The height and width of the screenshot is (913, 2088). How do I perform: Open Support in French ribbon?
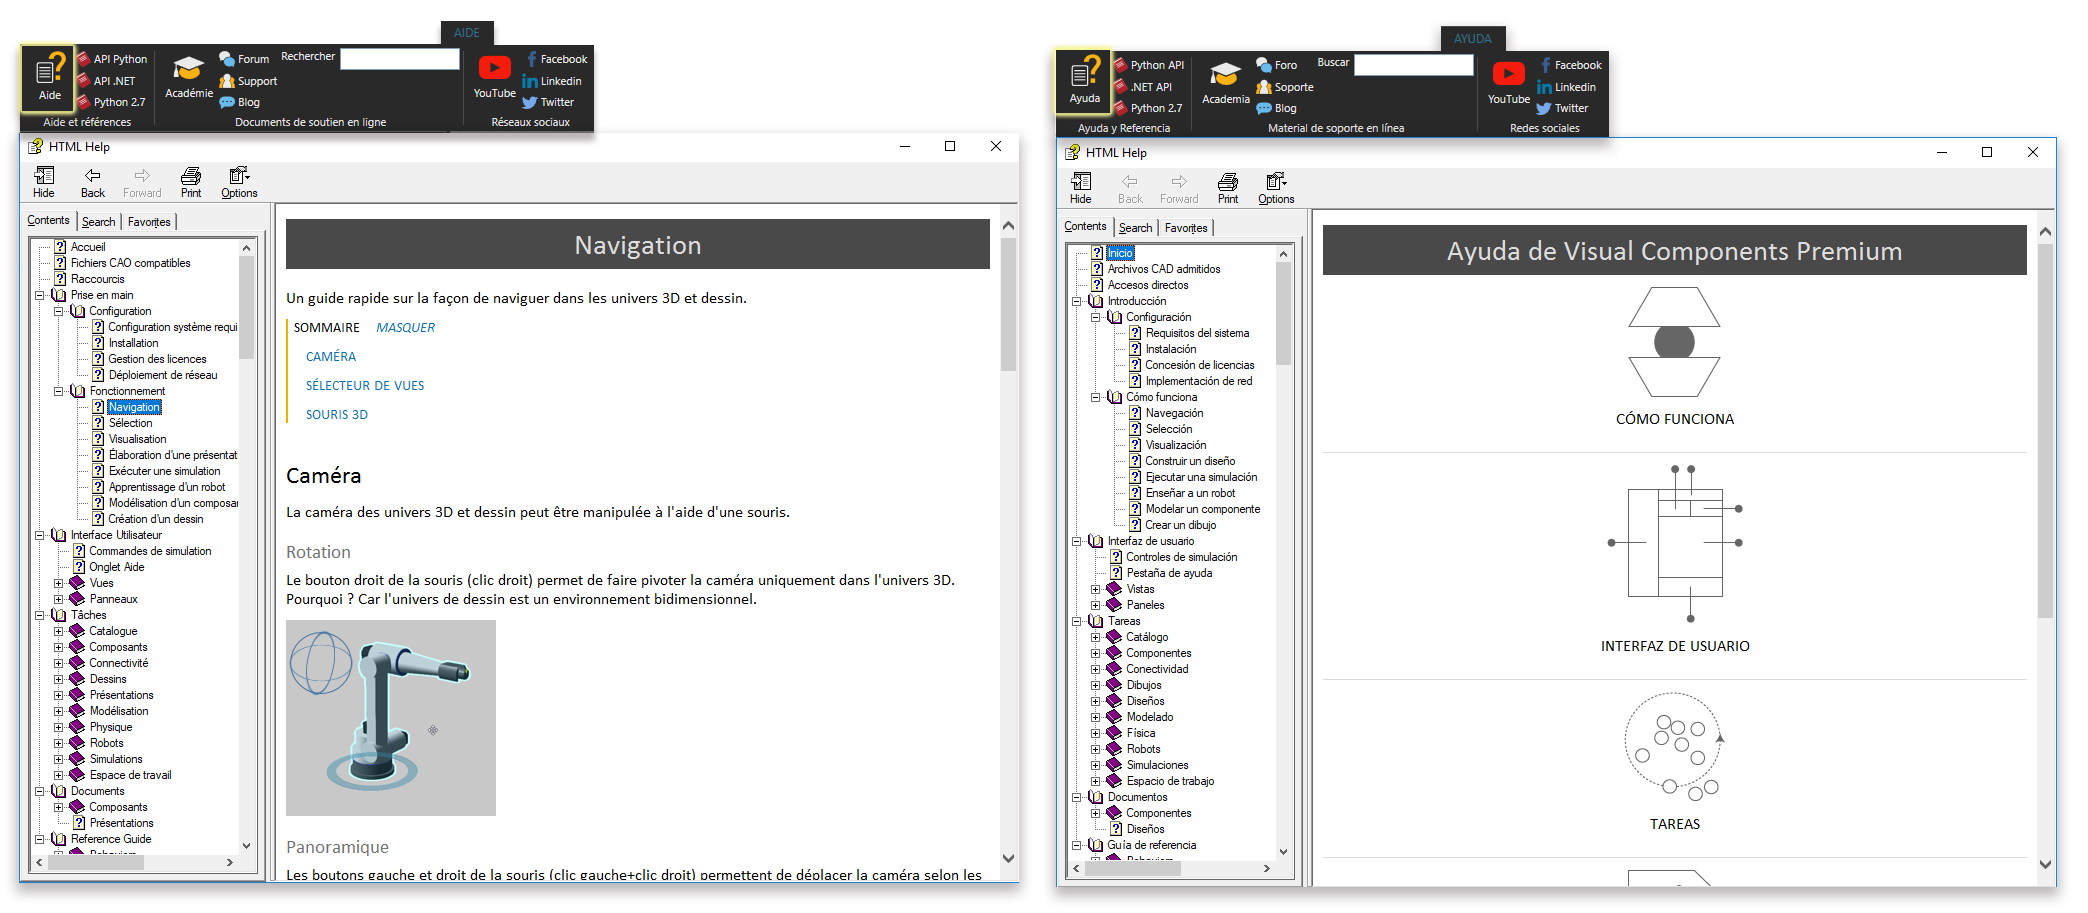tap(248, 81)
